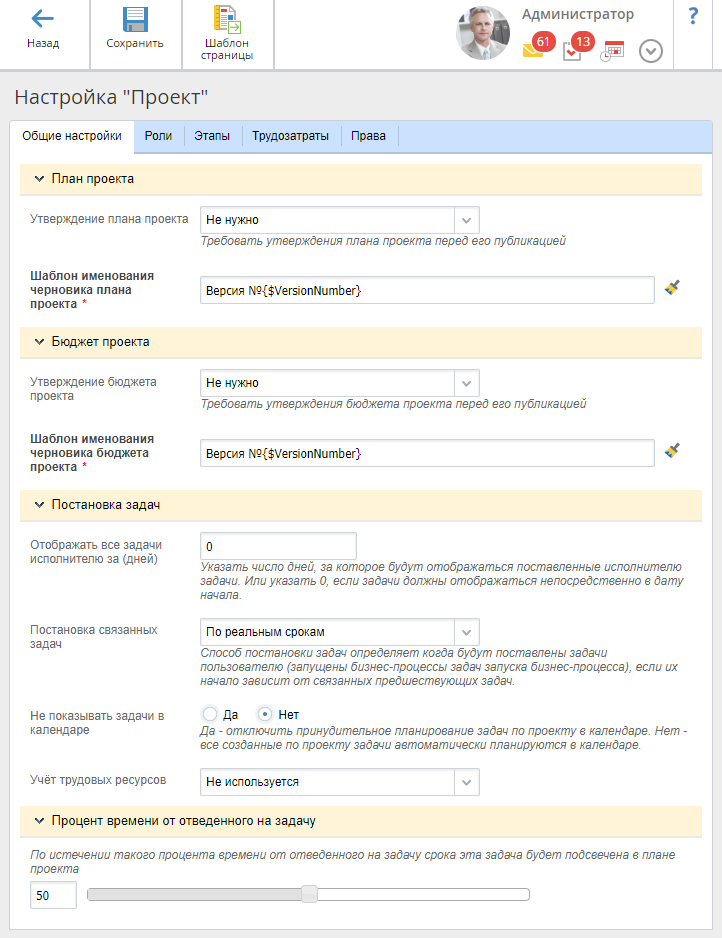The image size is (722, 938).
Task: Click the percent time slider handle
Action: coord(310,894)
